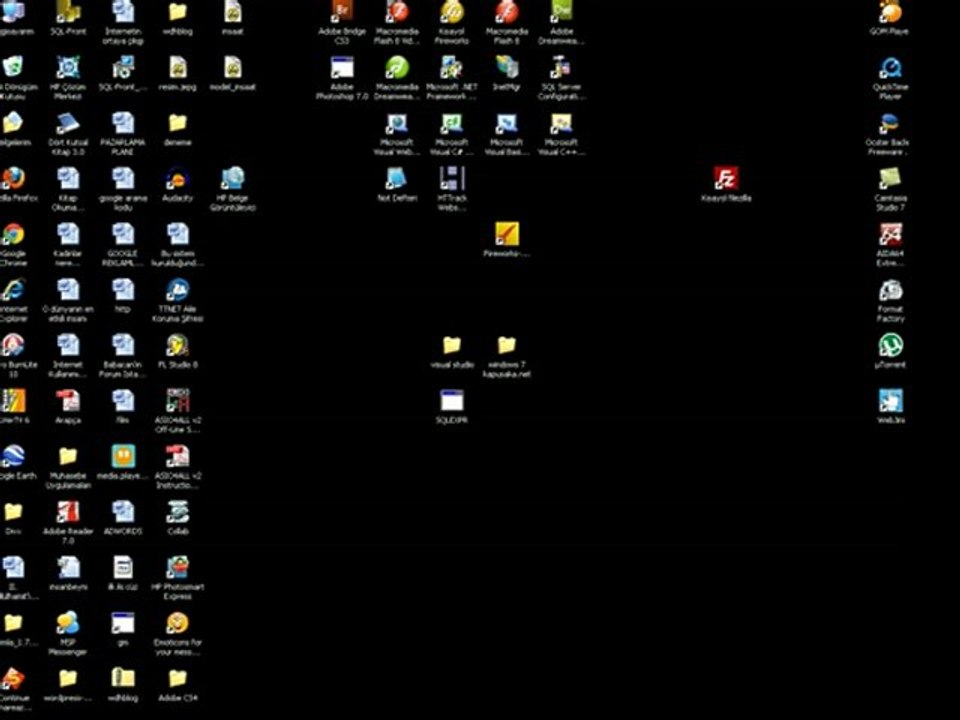Image resolution: width=960 pixels, height=720 pixels.
Task: Launch the MSN Messenger shortcut
Action: click(x=68, y=623)
